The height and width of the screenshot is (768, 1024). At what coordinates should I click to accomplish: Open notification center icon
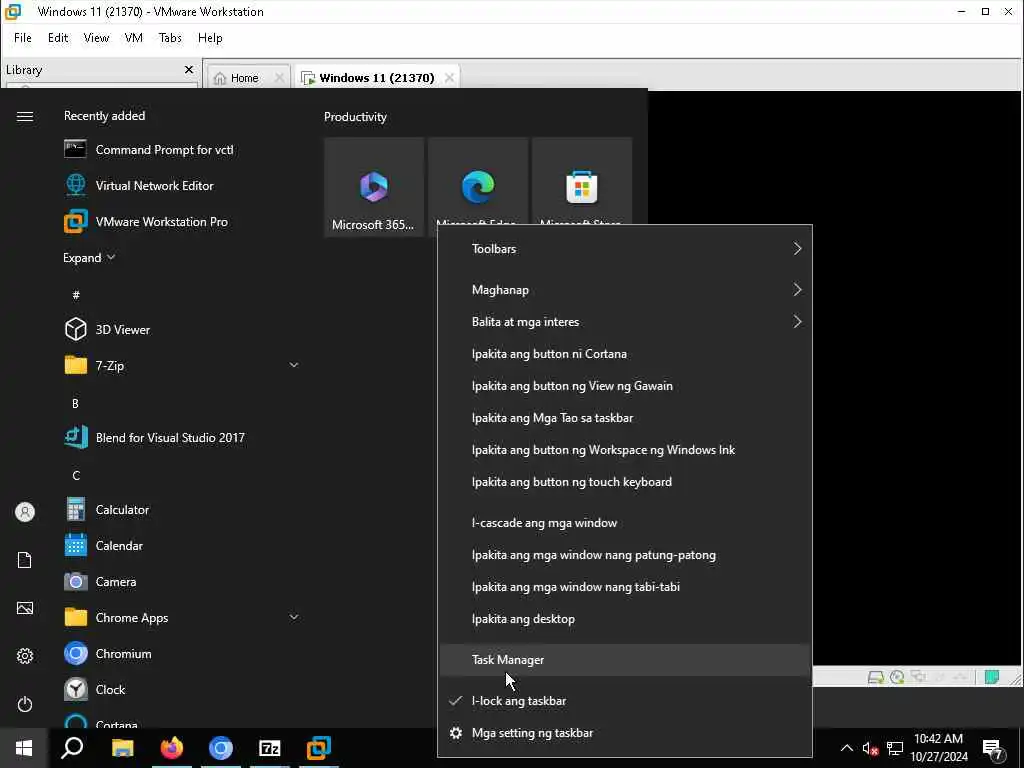(x=992, y=748)
